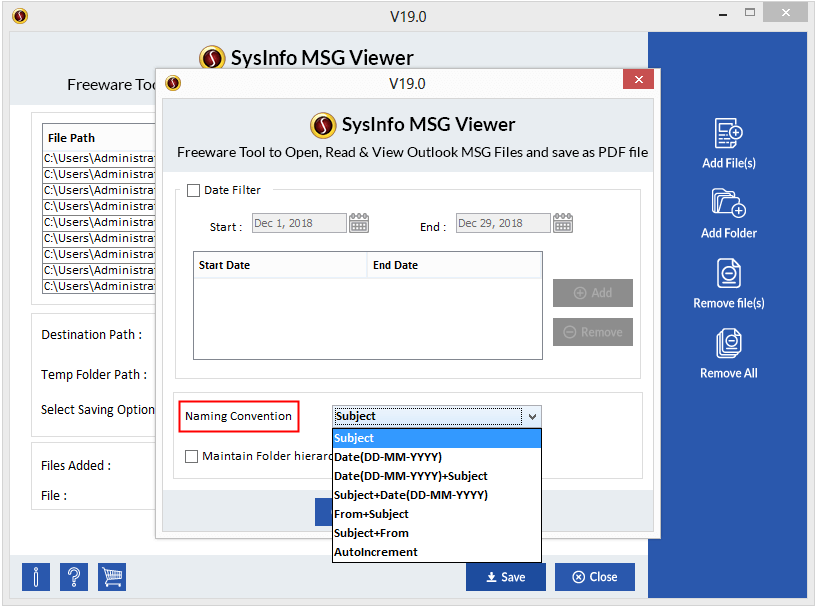
Task: Check Maintain Folder hierarchy option
Action: (x=191, y=457)
